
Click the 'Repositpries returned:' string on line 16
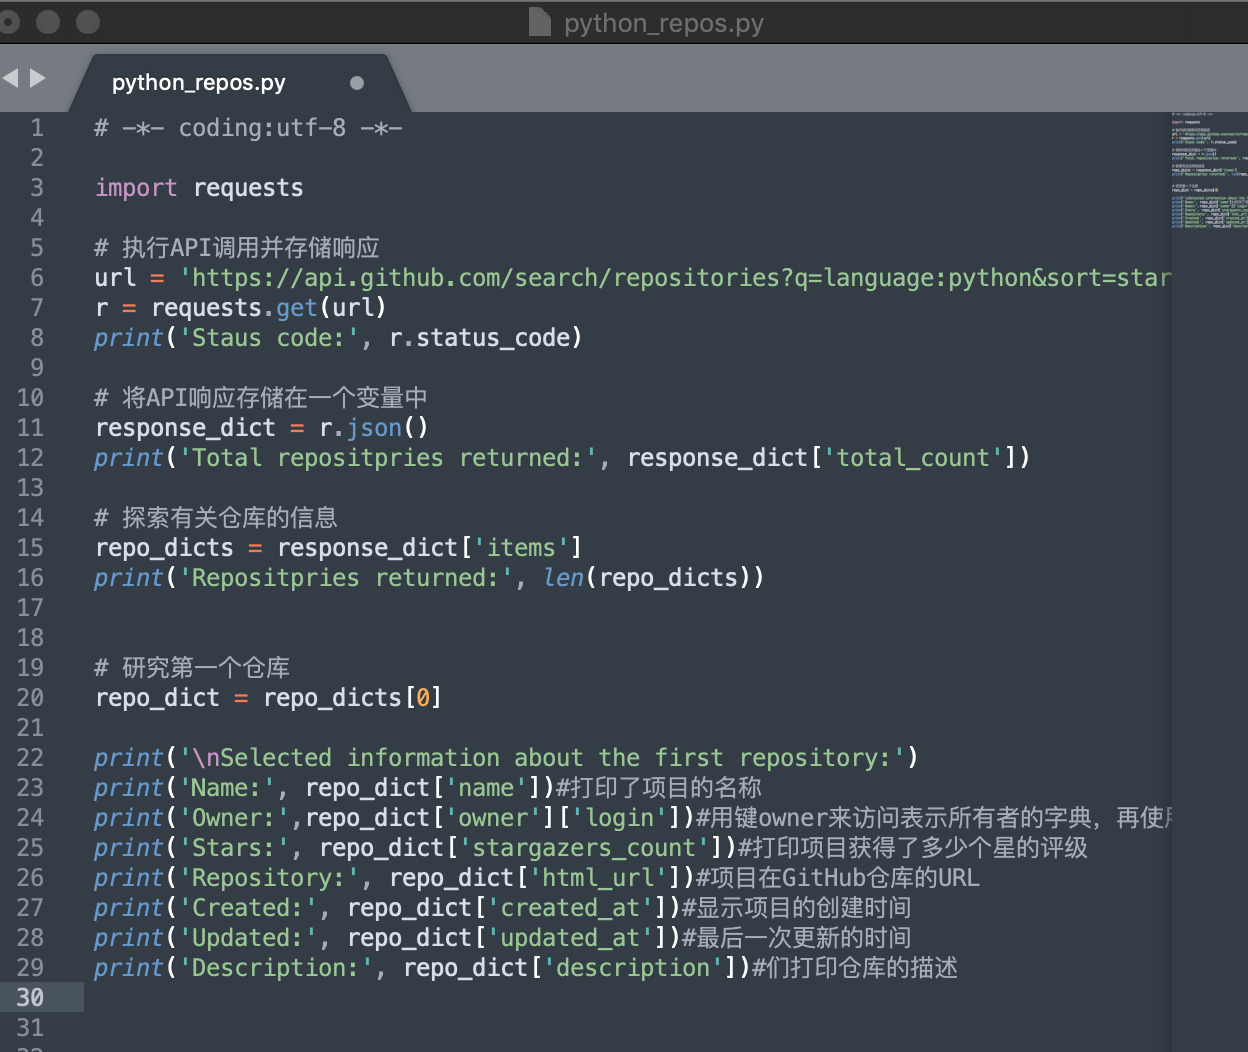(x=346, y=578)
